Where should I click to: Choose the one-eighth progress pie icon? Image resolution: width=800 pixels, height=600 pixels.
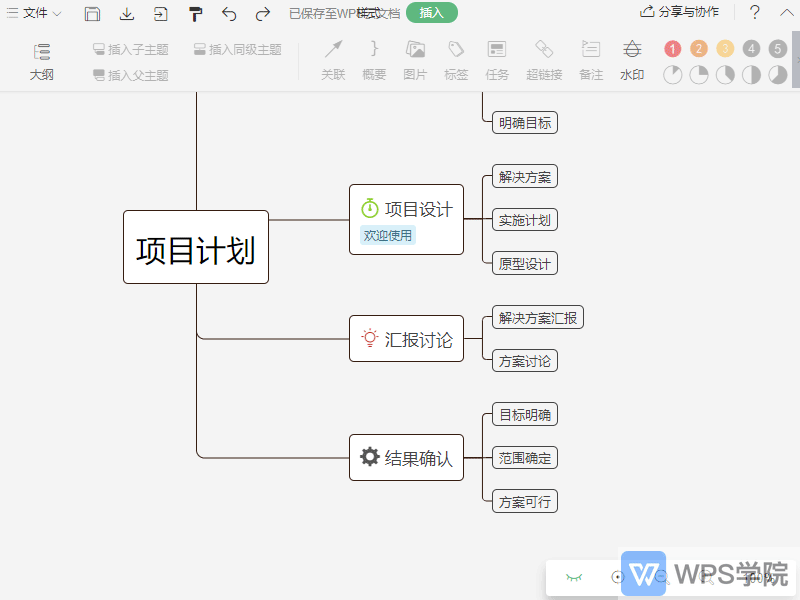672,75
